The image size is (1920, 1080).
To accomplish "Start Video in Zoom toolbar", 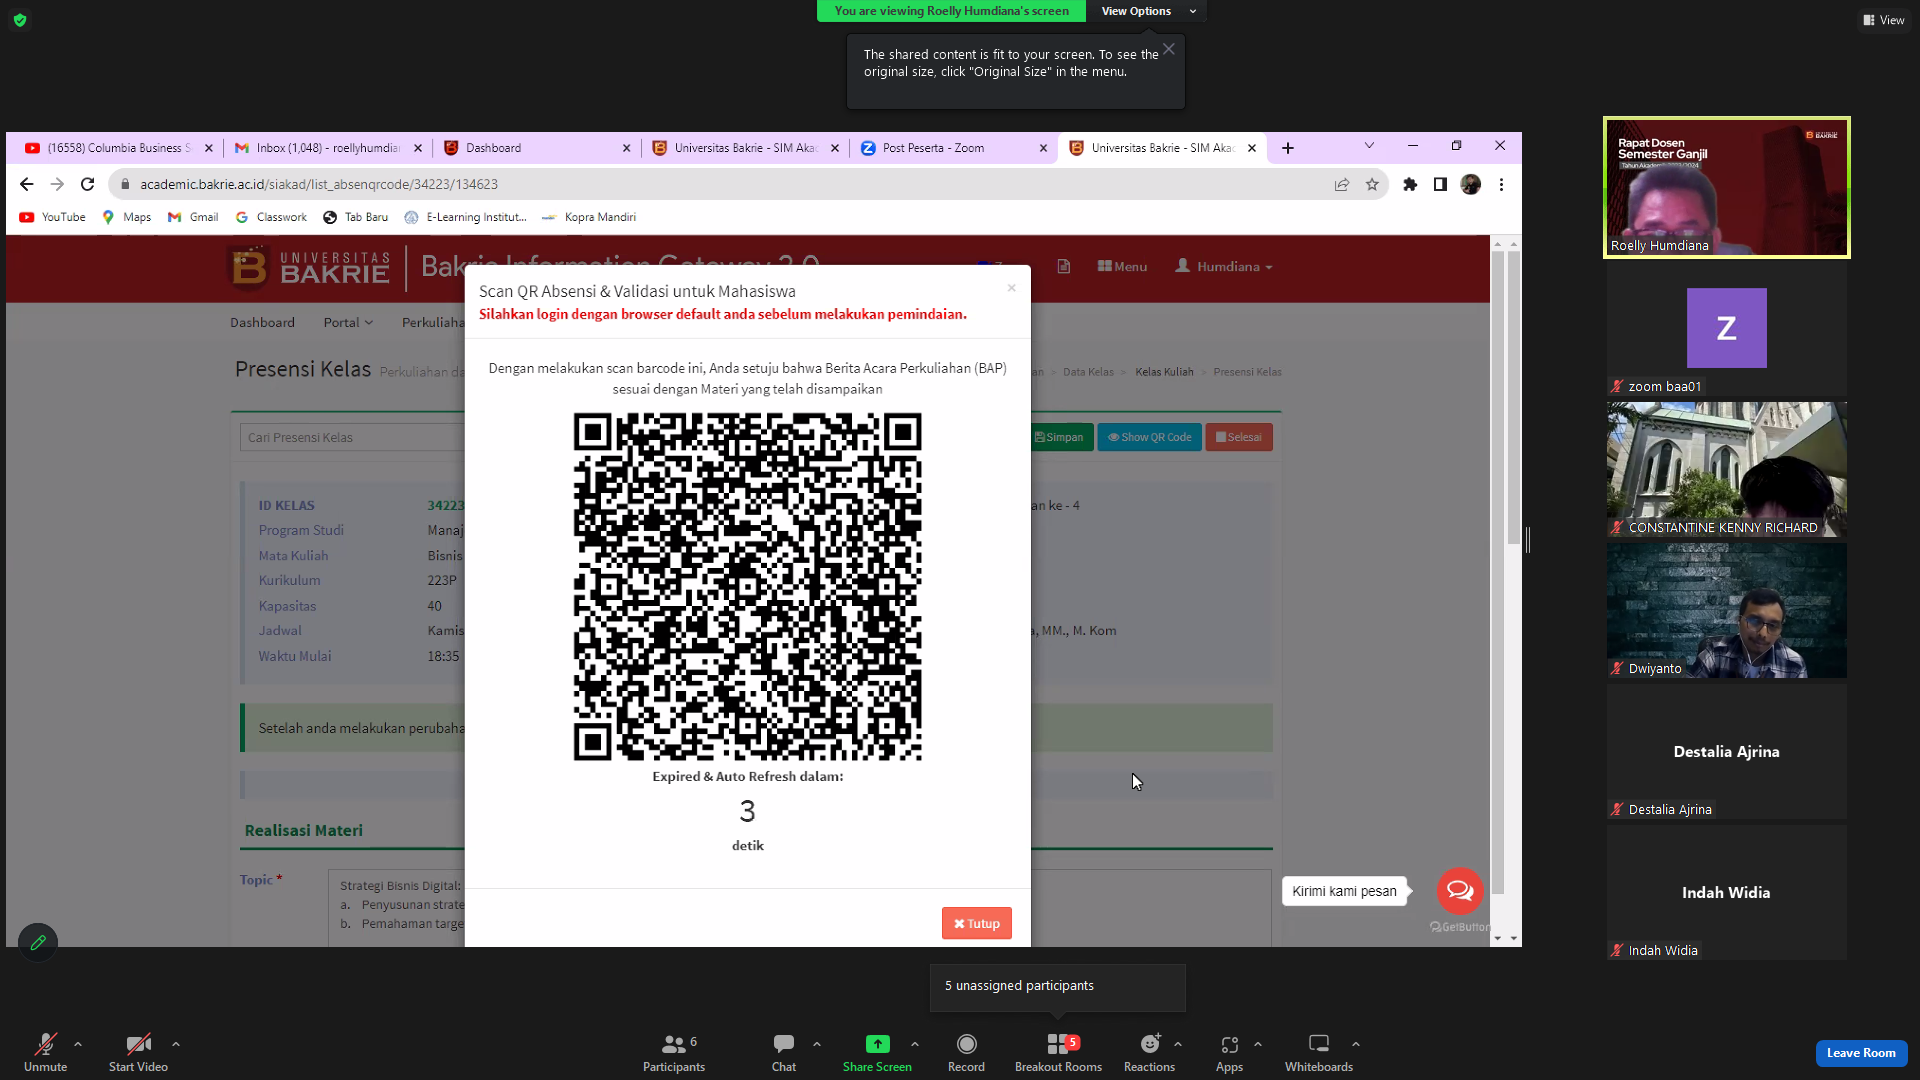I will tap(138, 1052).
